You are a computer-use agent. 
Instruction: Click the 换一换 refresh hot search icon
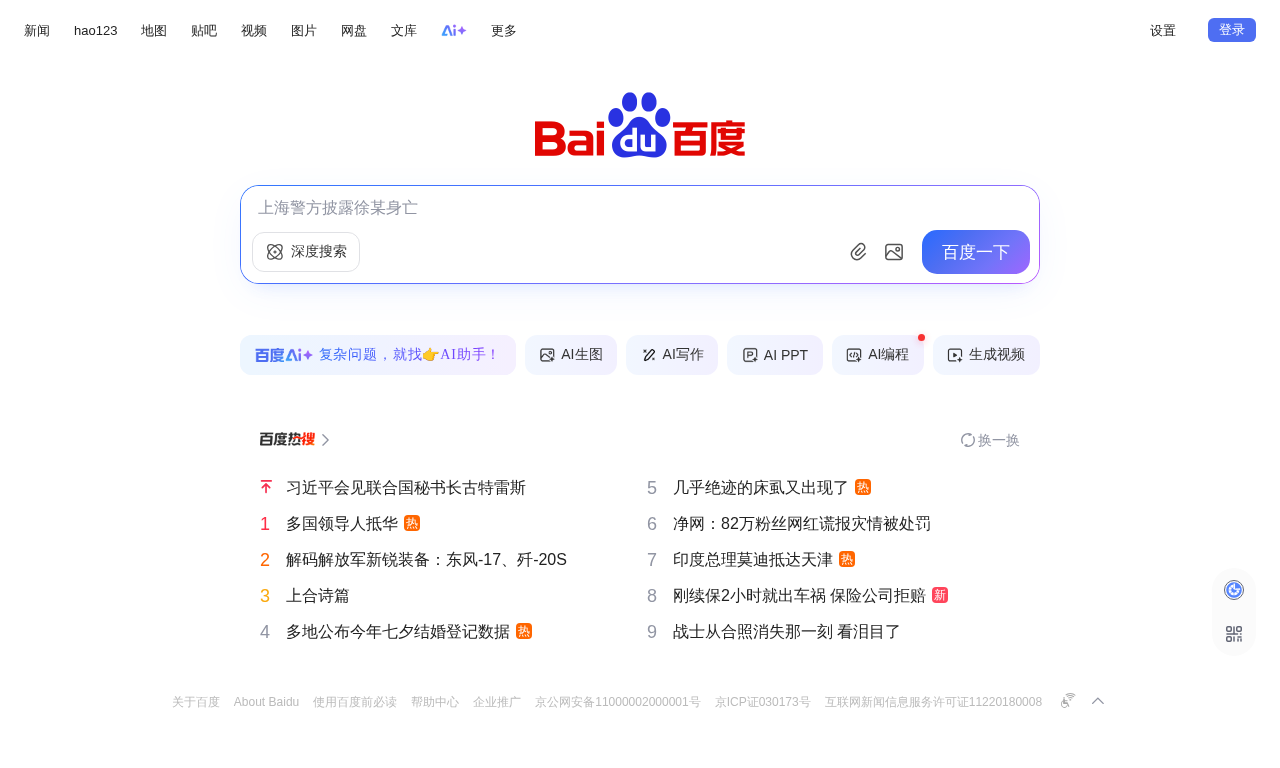point(968,440)
